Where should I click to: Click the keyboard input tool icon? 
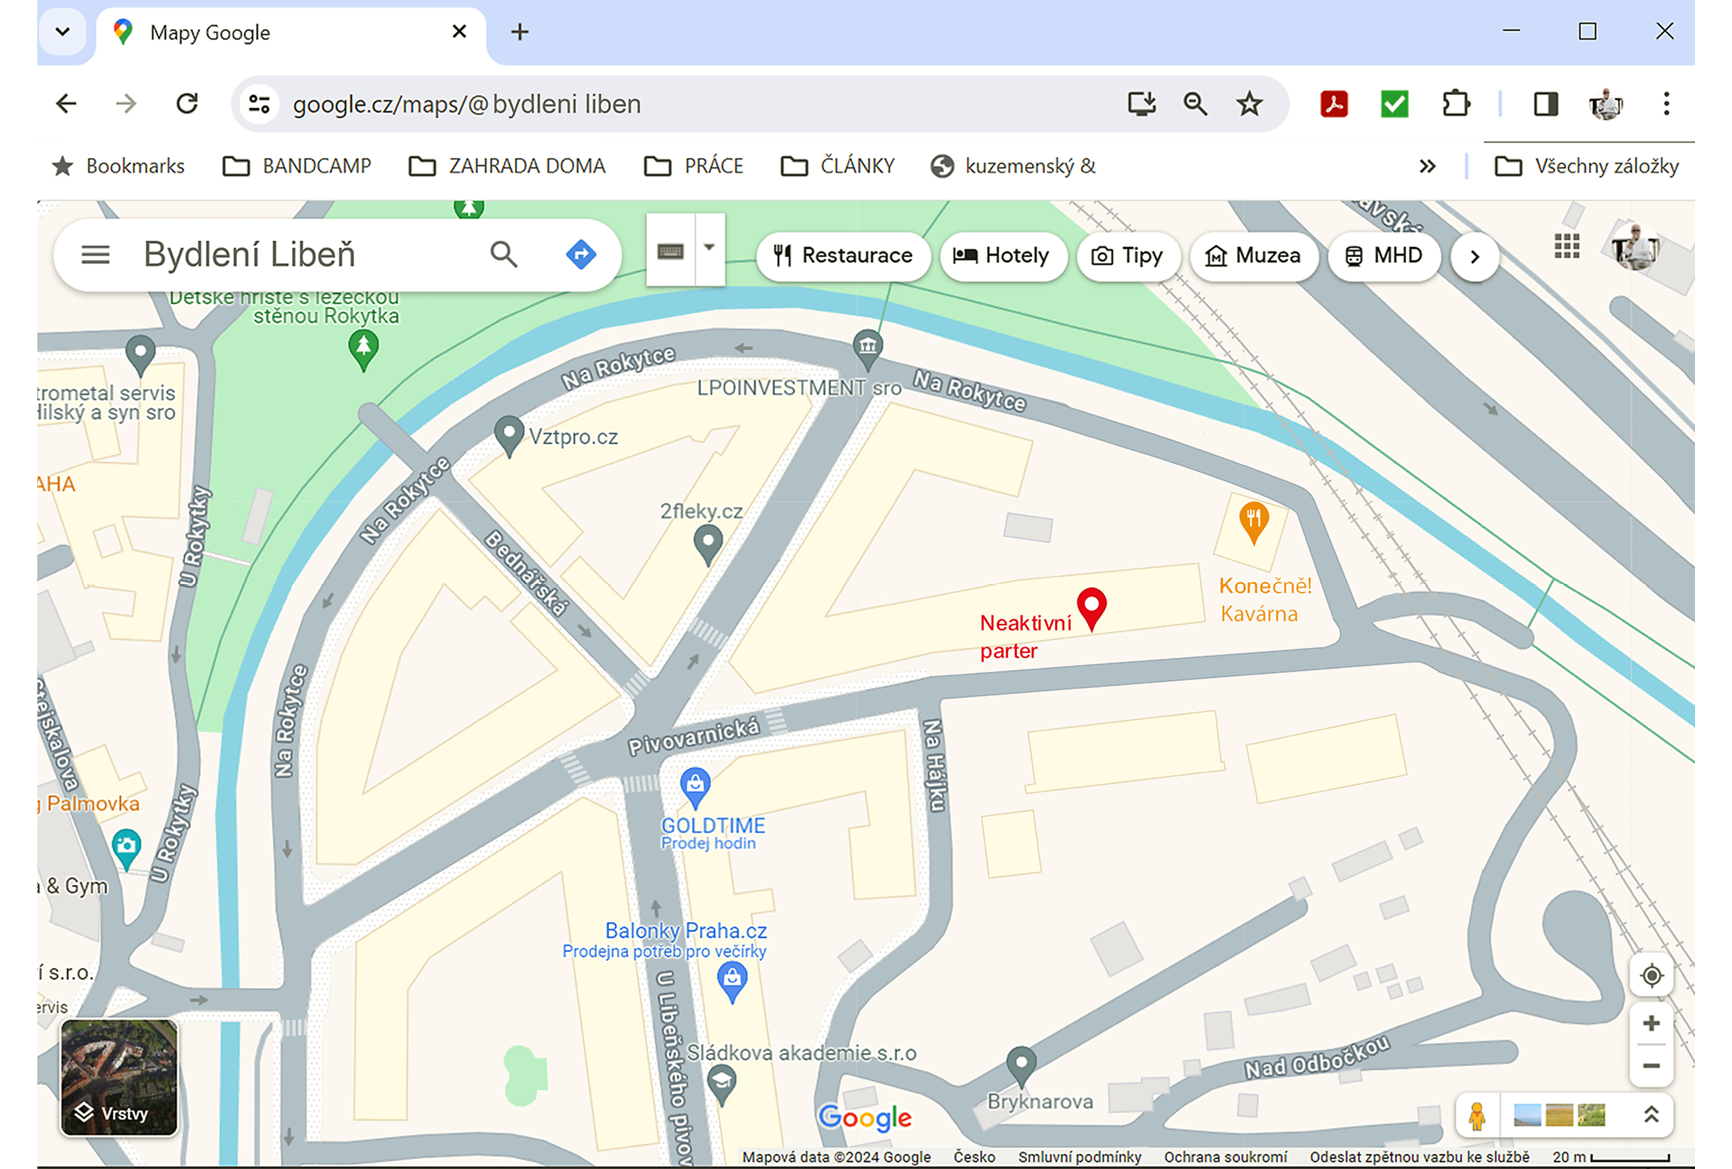[x=671, y=250]
